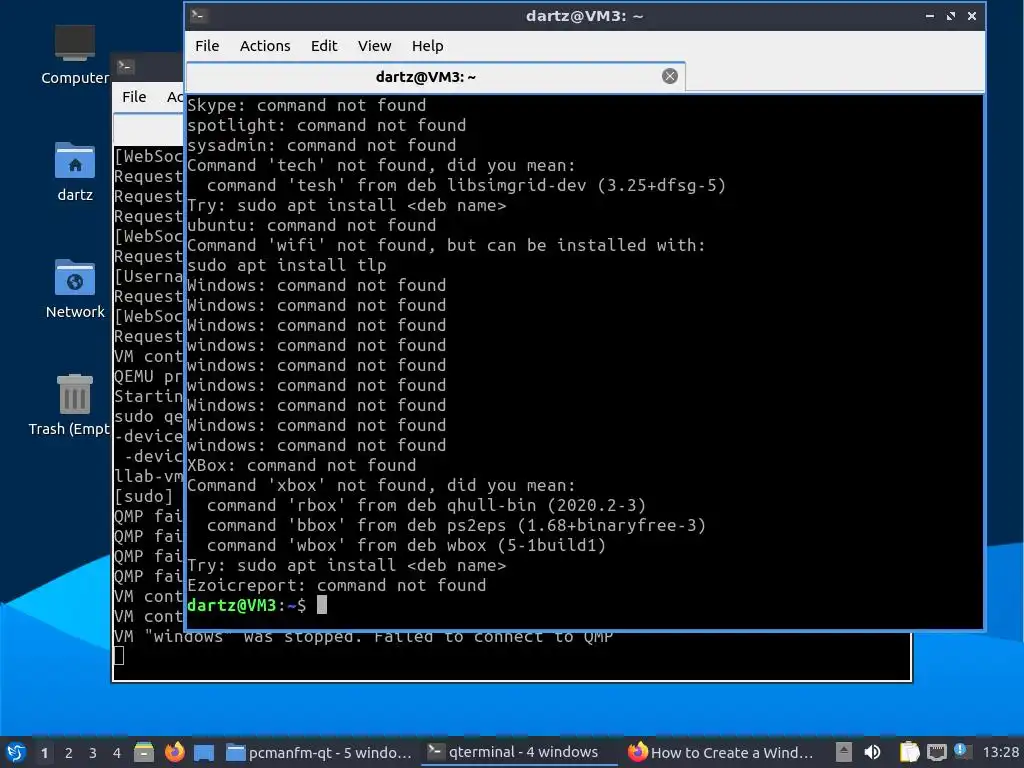Open the View menu

[x=374, y=46]
